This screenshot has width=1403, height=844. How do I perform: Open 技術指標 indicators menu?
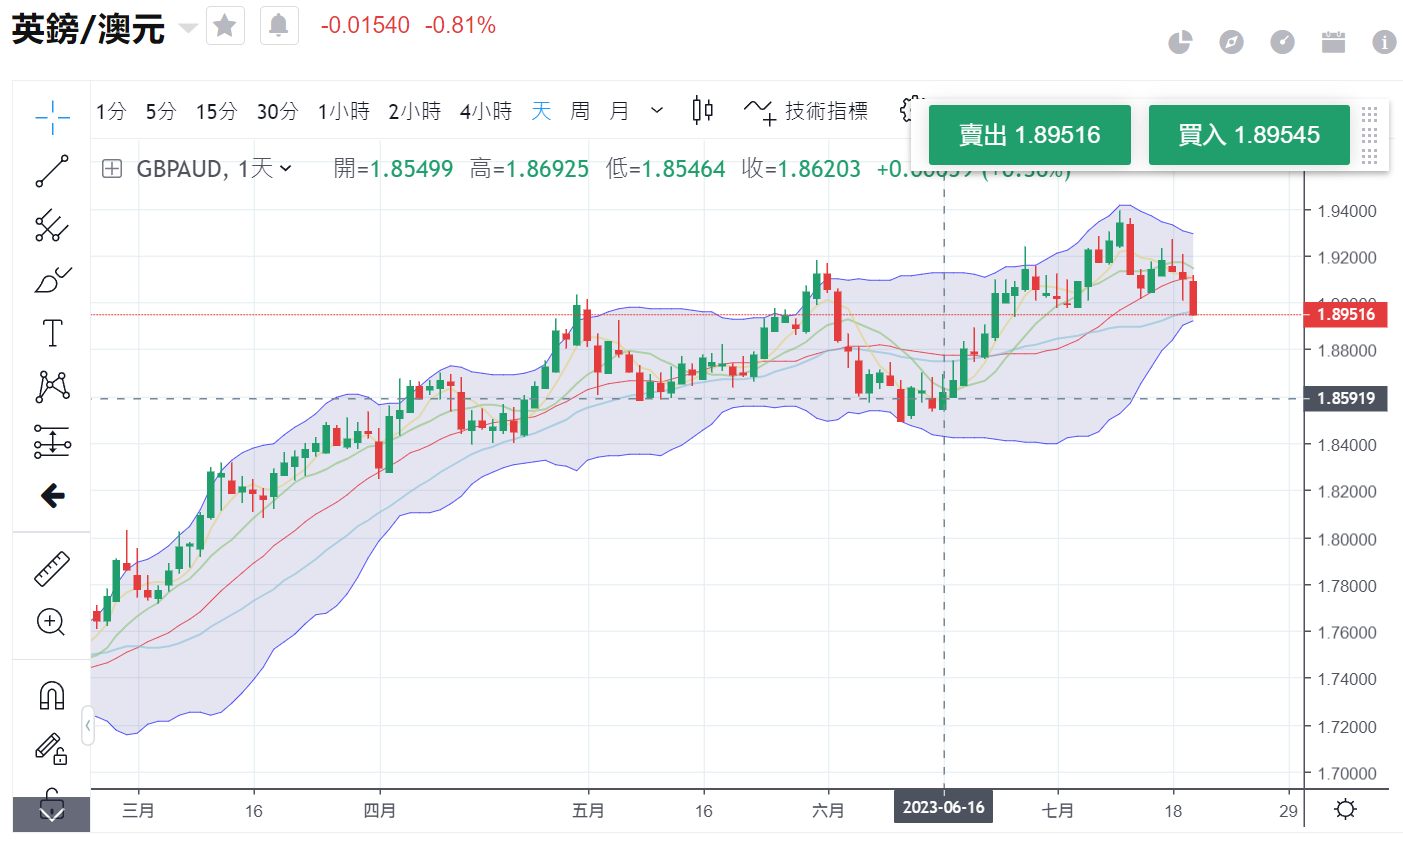(x=807, y=111)
